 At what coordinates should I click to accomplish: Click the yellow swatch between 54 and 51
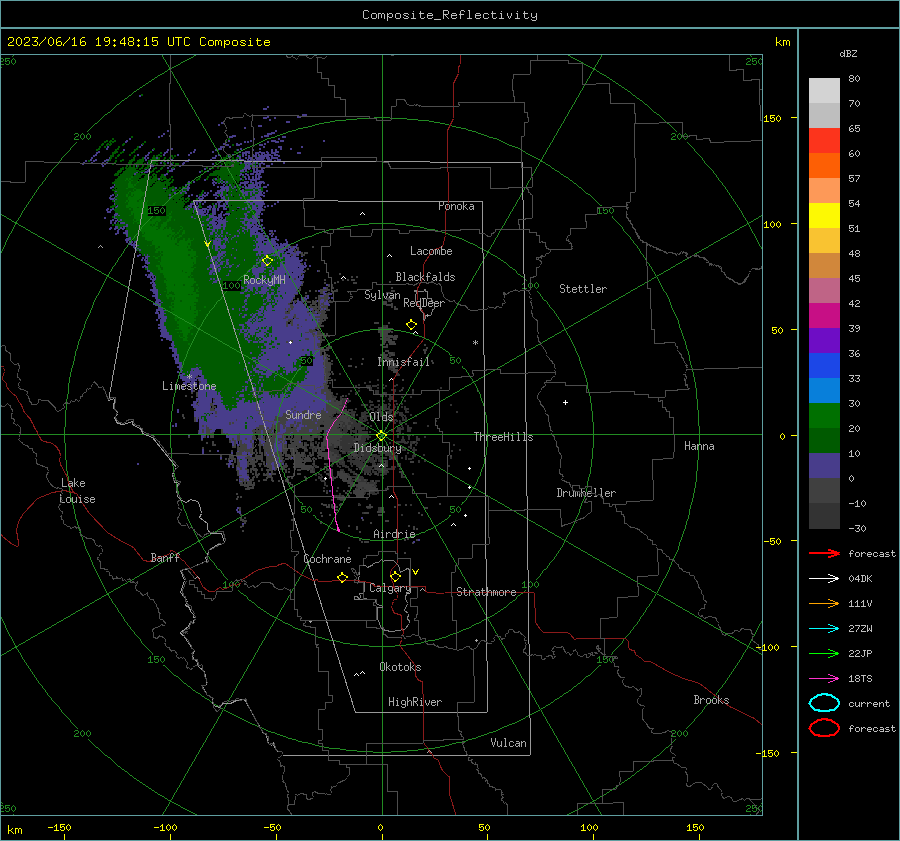(x=824, y=216)
